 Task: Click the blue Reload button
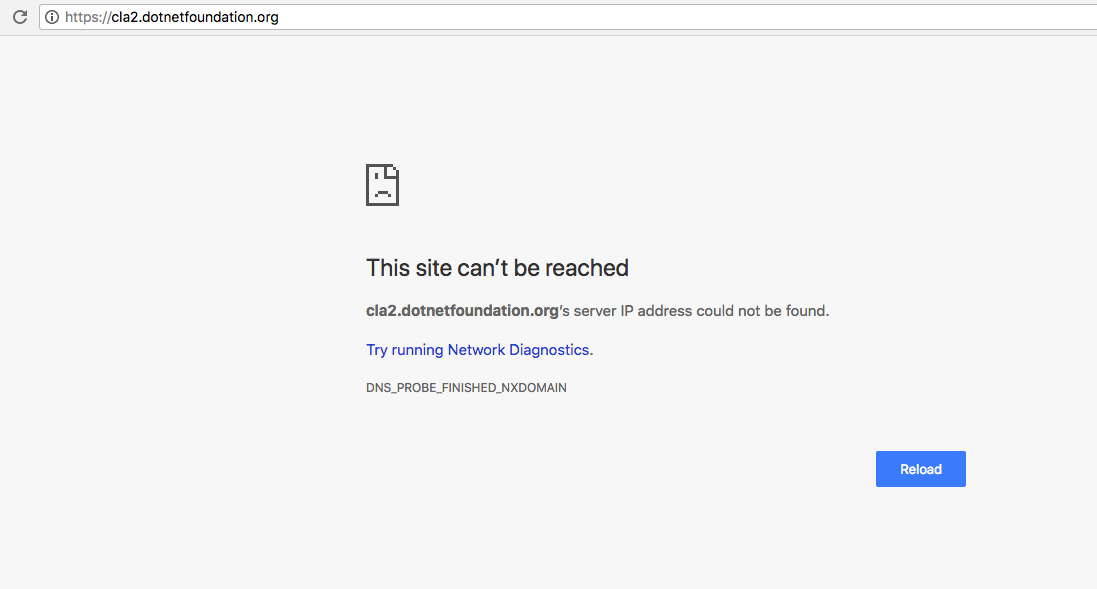pyautogui.click(x=921, y=469)
